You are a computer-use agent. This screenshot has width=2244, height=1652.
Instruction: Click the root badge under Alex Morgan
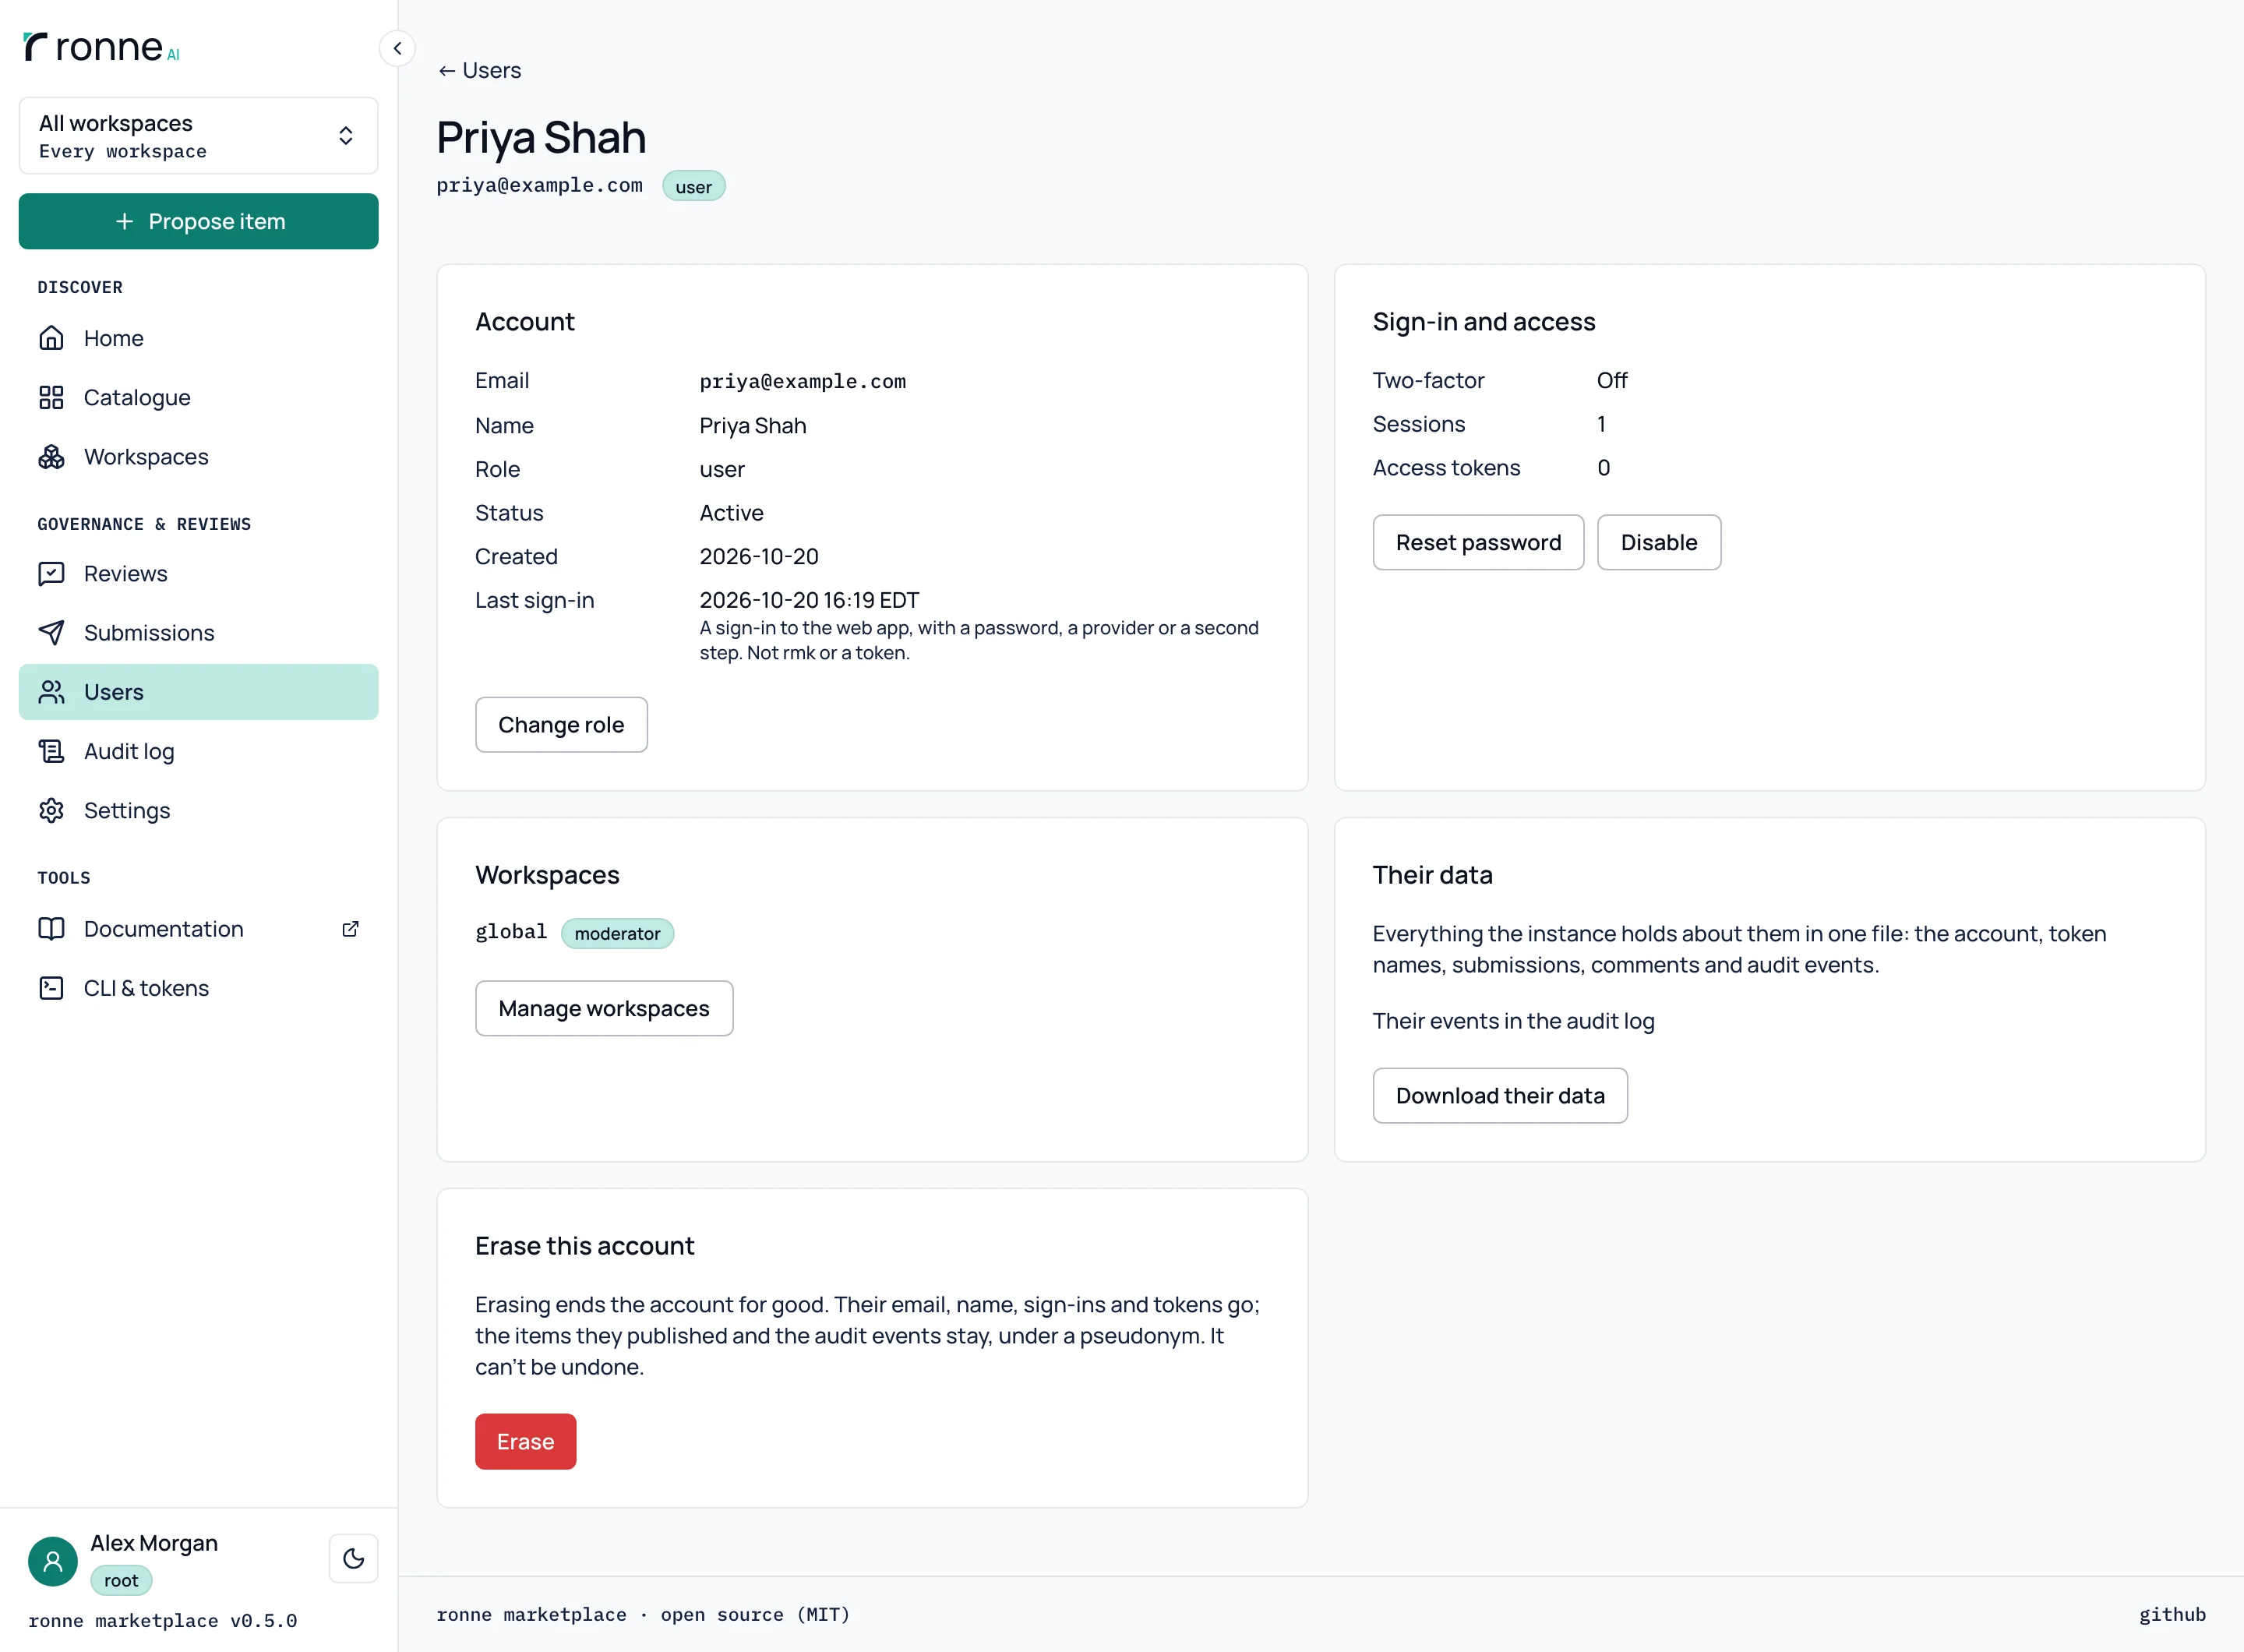point(121,1580)
